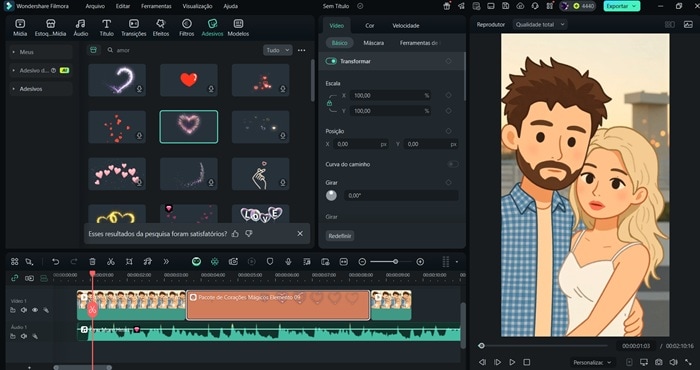Viewport: 700px width, 370px height.
Task: Switch to the Máscara sub-tab
Action: coord(374,43)
